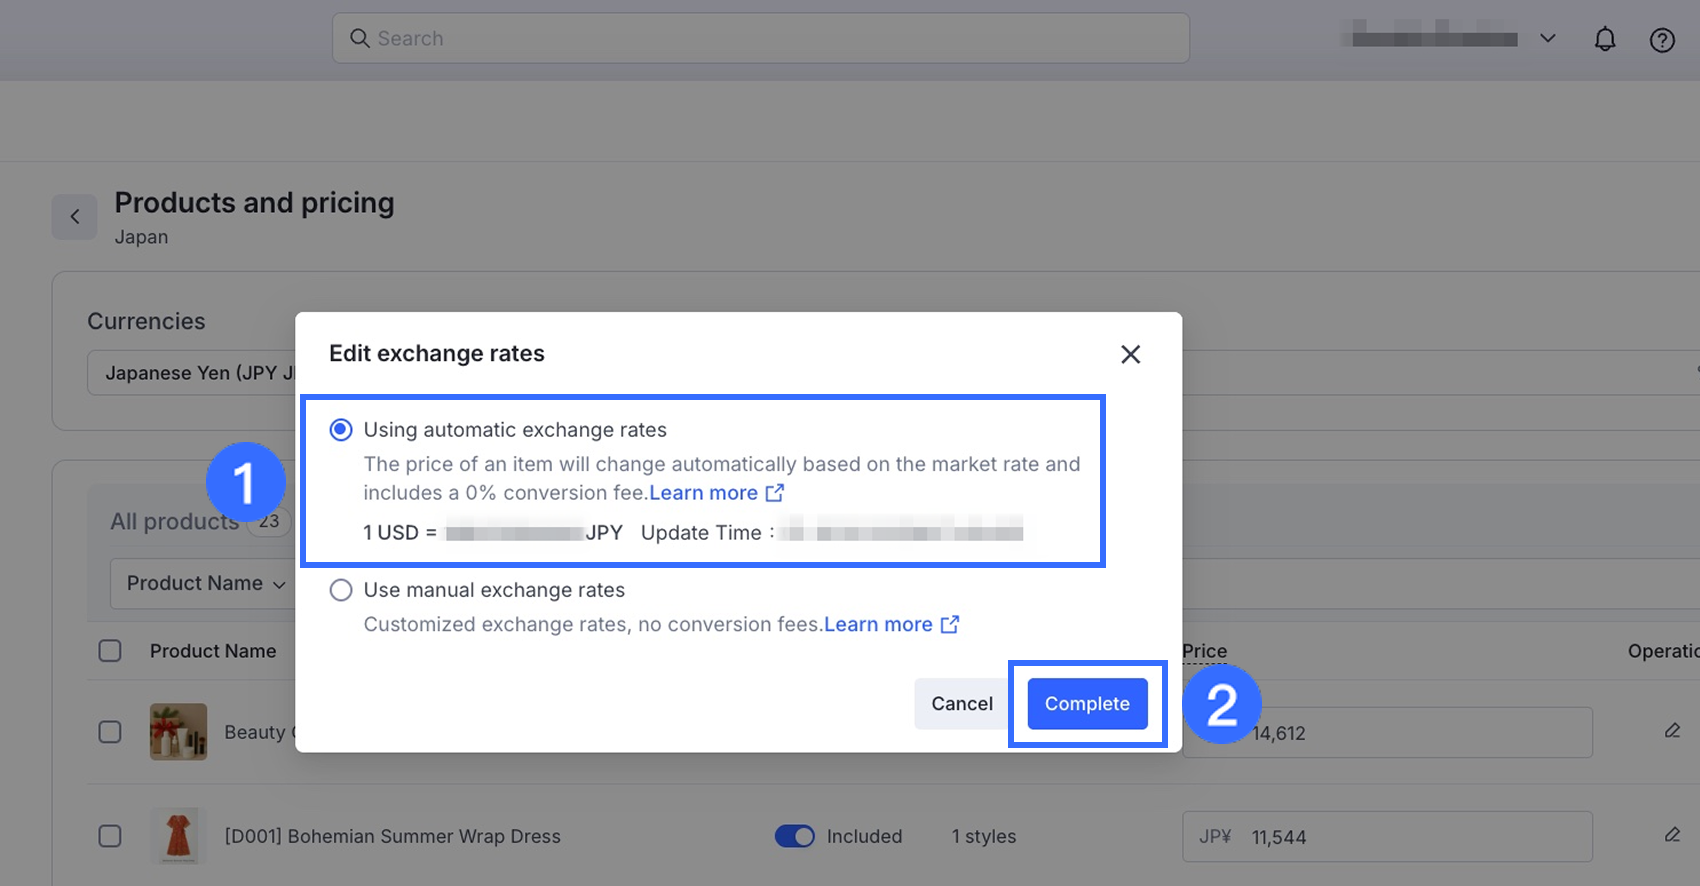The image size is (1700, 886).
Task: Click the Complete button
Action: tap(1087, 704)
